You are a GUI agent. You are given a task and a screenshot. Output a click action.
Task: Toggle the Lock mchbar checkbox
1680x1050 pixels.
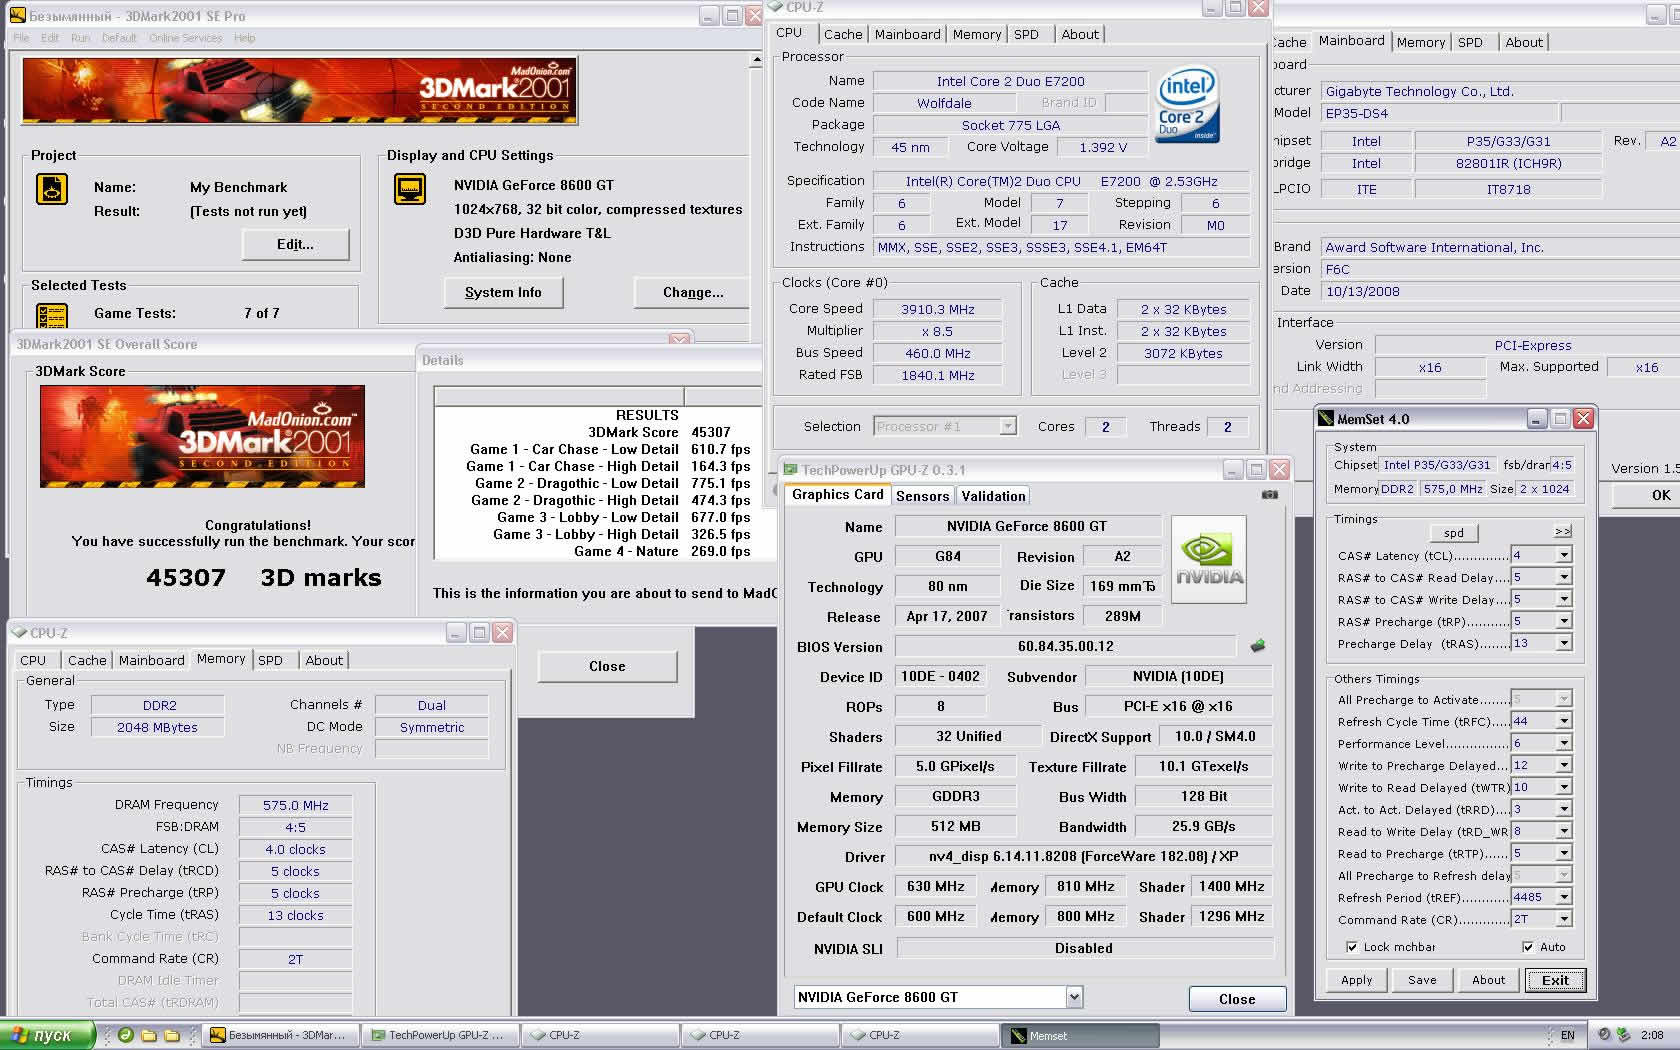(1352, 947)
